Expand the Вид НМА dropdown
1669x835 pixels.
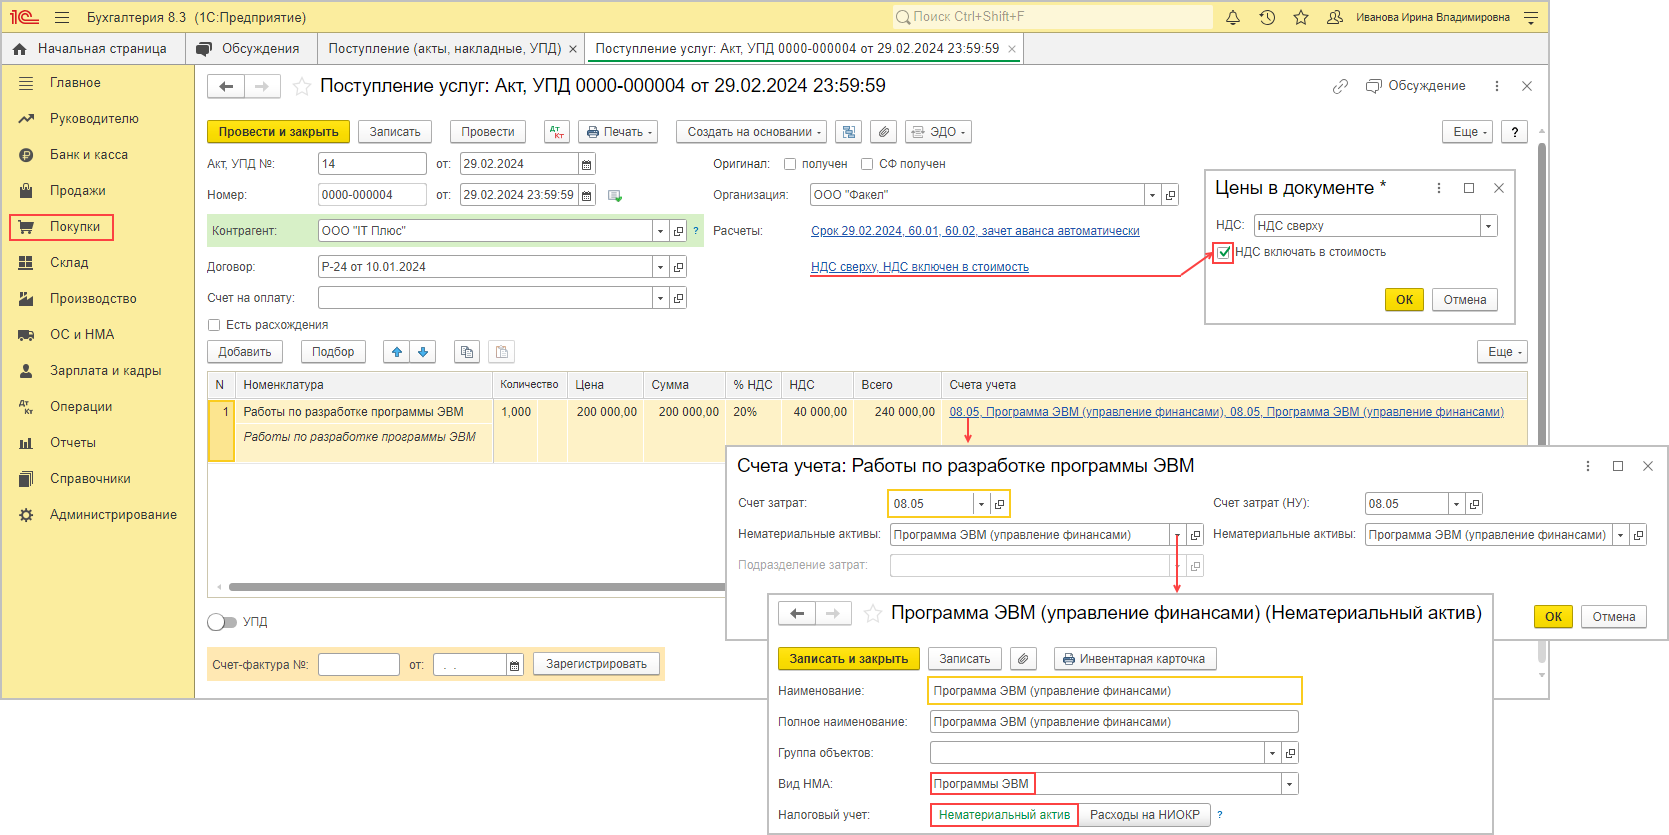(x=1289, y=784)
